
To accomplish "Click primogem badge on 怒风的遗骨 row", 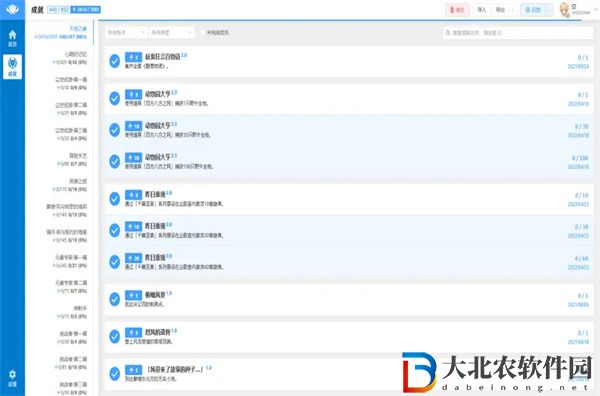I will click(133, 332).
